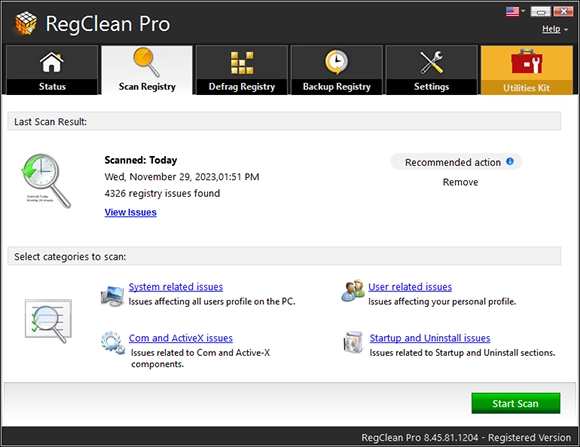Open the Help menu dropdown

click(x=555, y=29)
